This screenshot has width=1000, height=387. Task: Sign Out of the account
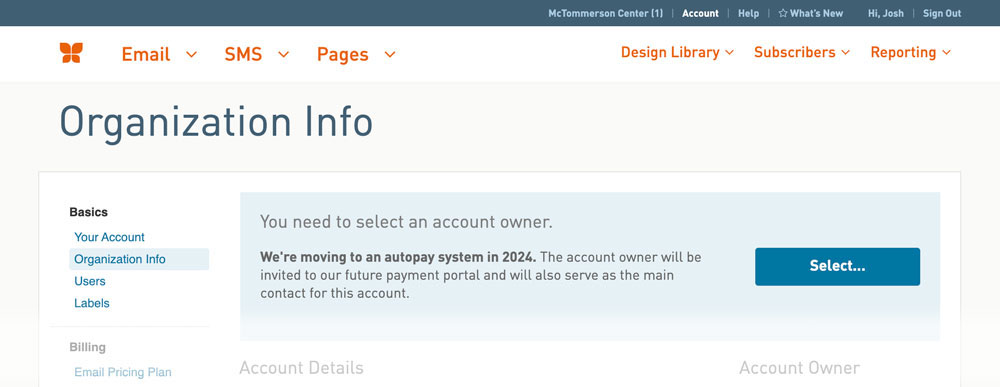coord(942,13)
